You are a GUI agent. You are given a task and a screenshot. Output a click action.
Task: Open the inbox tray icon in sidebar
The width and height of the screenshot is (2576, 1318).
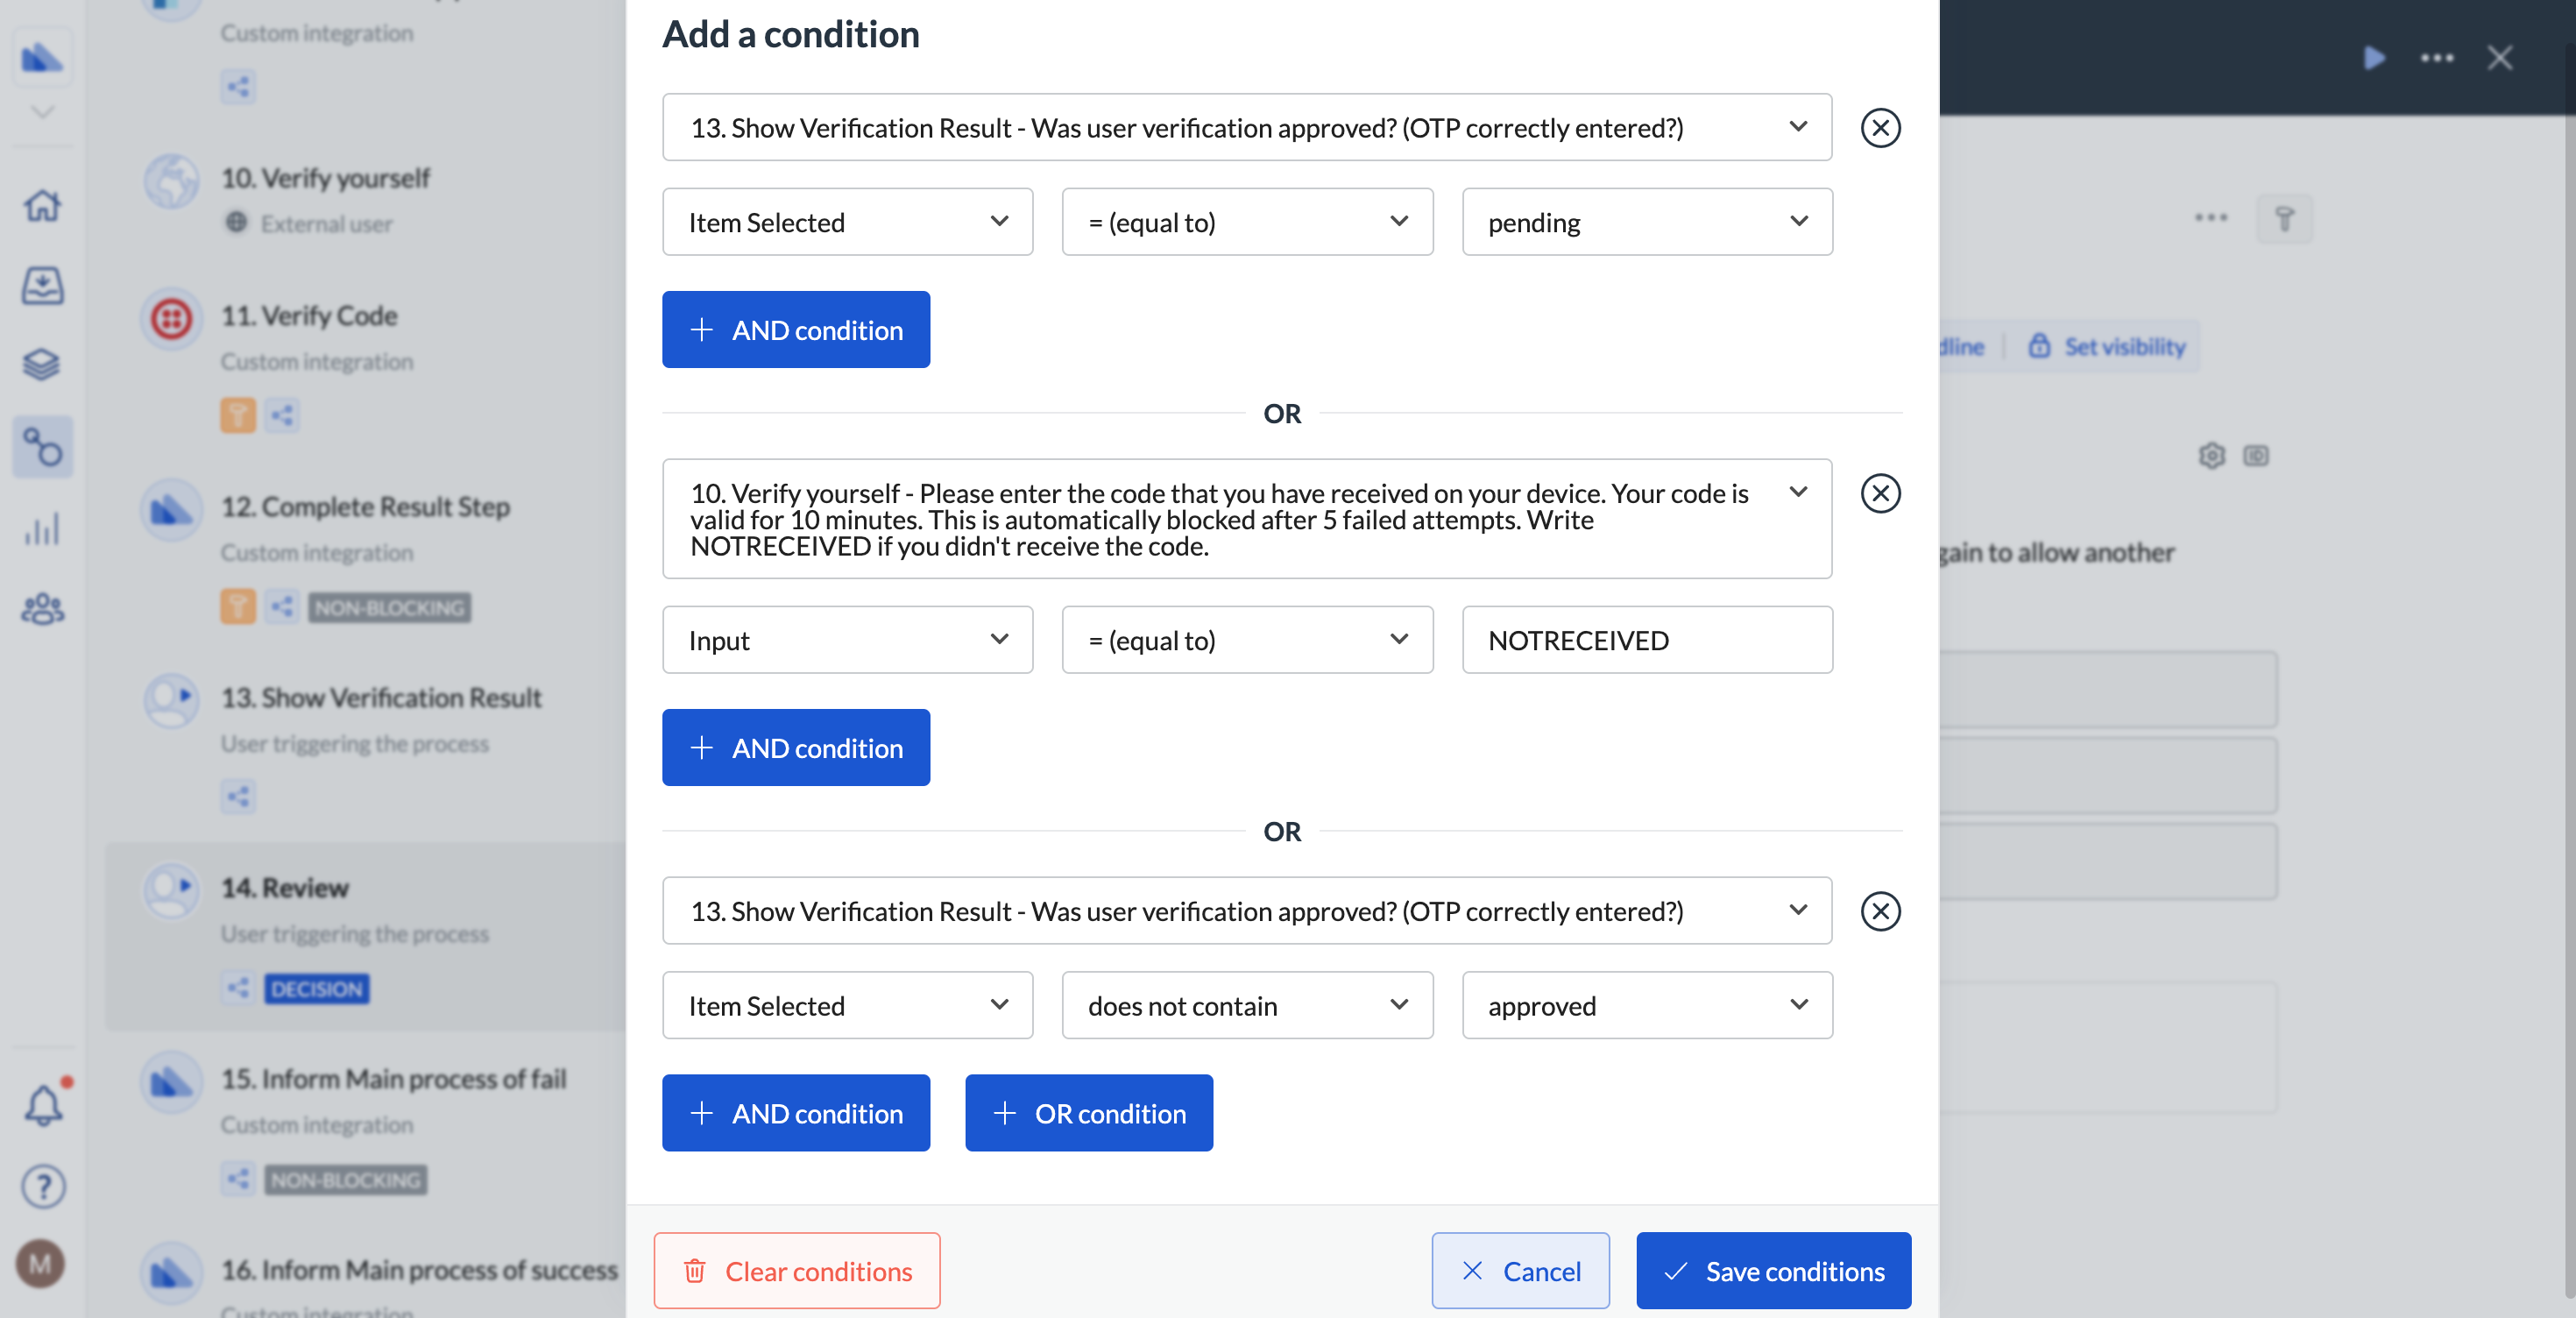point(42,286)
